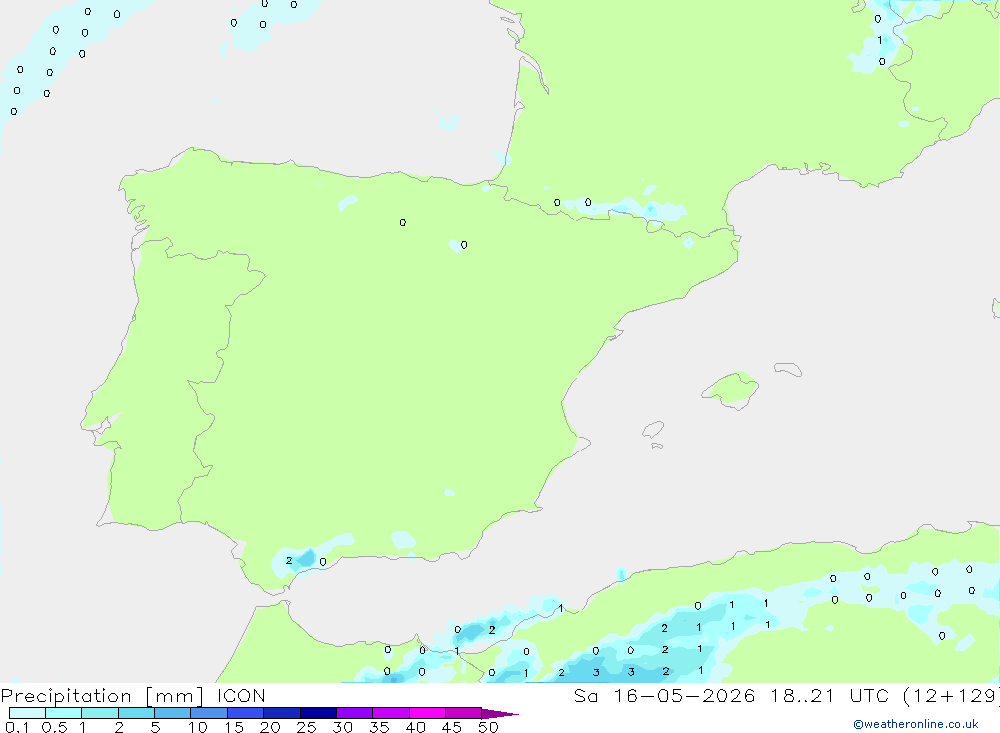Click the '25' legend scale label
Image resolution: width=1000 pixels, height=733 pixels.
point(306,727)
